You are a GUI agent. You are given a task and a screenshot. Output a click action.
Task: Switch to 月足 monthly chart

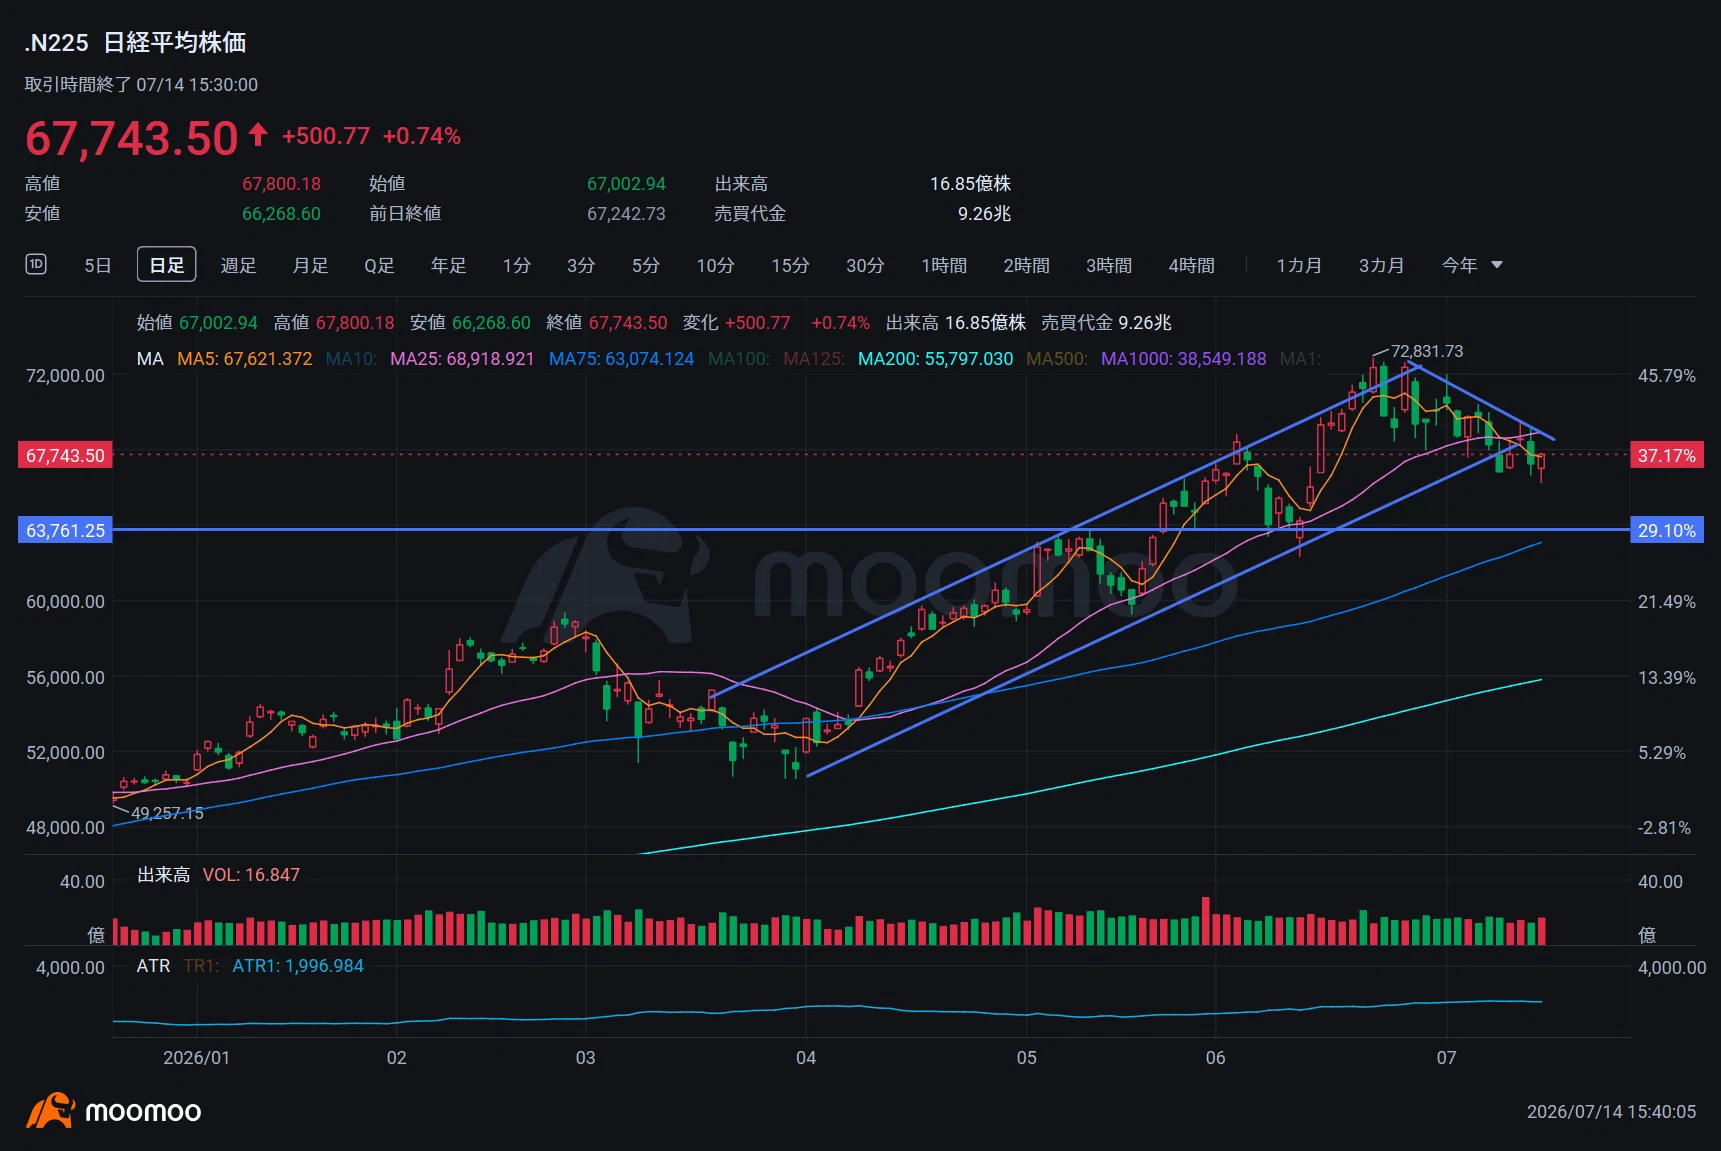(x=310, y=265)
